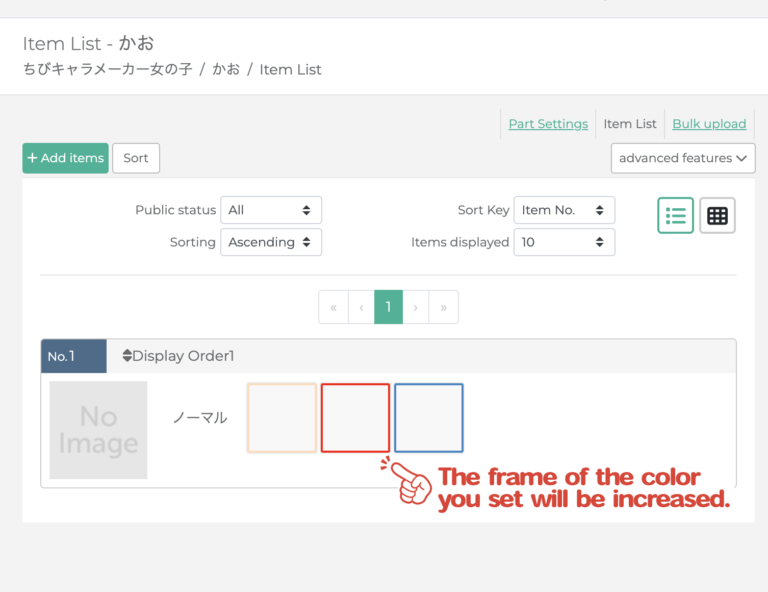Select the Item List tab
Image resolution: width=768 pixels, height=592 pixels.
tap(630, 124)
